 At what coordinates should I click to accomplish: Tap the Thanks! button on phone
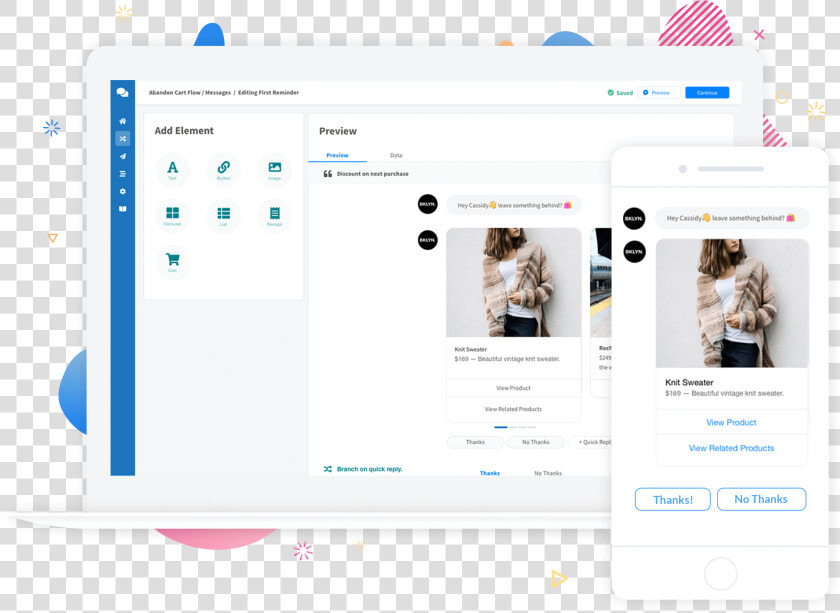(673, 499)
